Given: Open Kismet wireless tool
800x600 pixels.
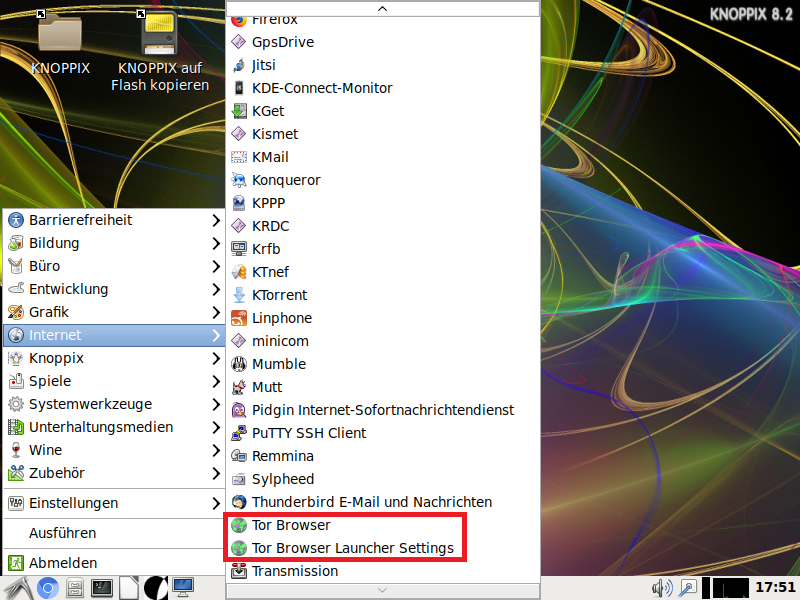Looking at the screenshot, I should 383,134.
